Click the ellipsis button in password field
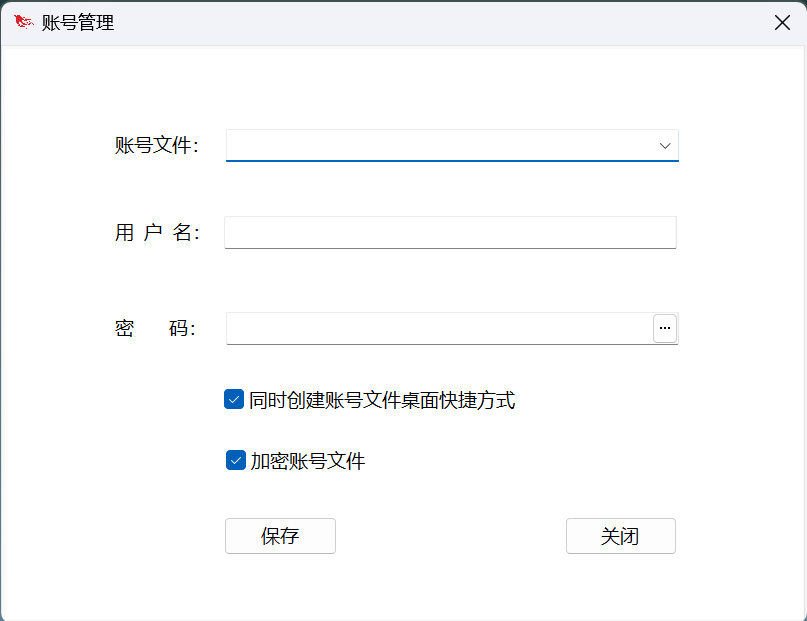 pos(665,328)
